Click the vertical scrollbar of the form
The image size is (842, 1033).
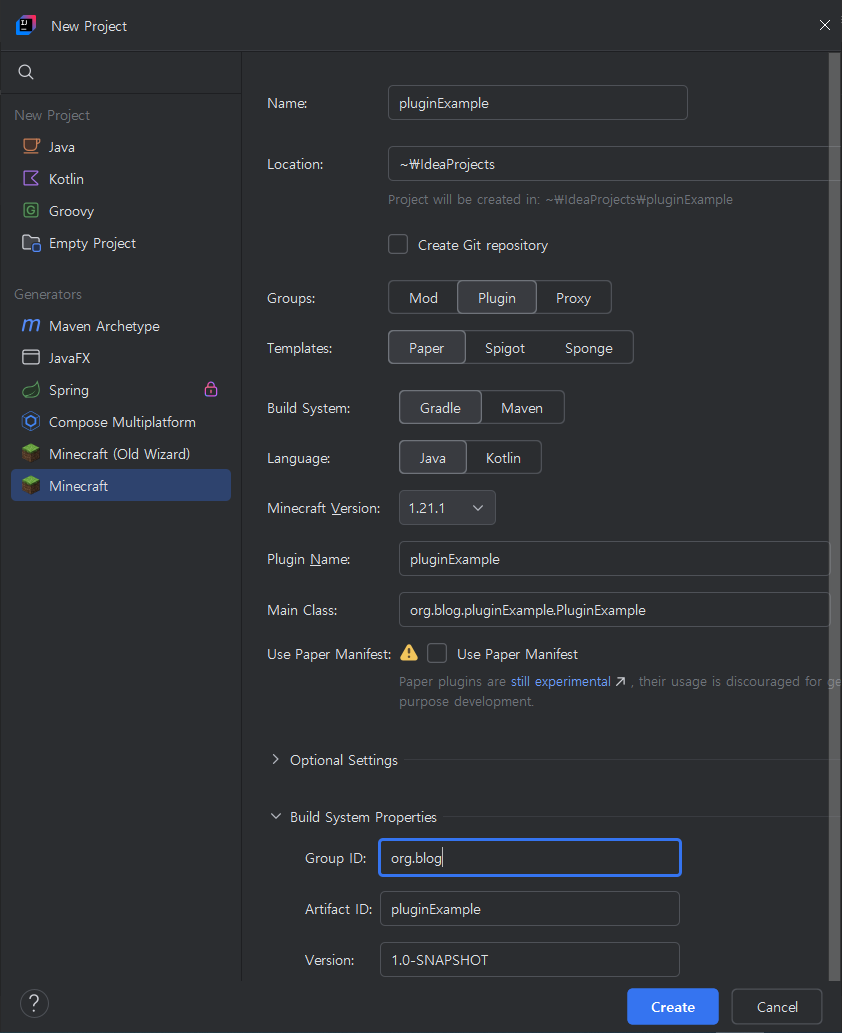pos(835,514)
